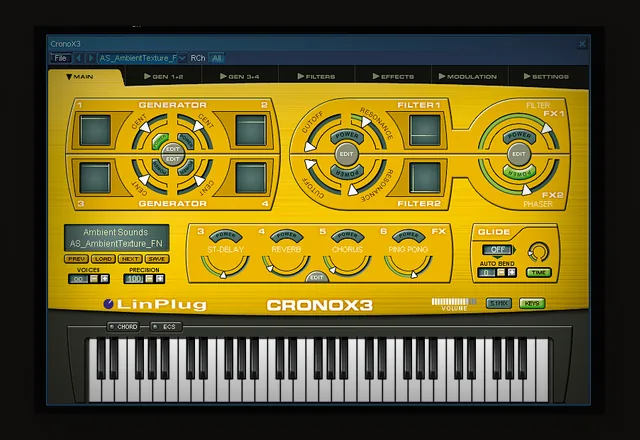
Task: Toggle Generator 2 POWER button
Action: pos(185,141)
